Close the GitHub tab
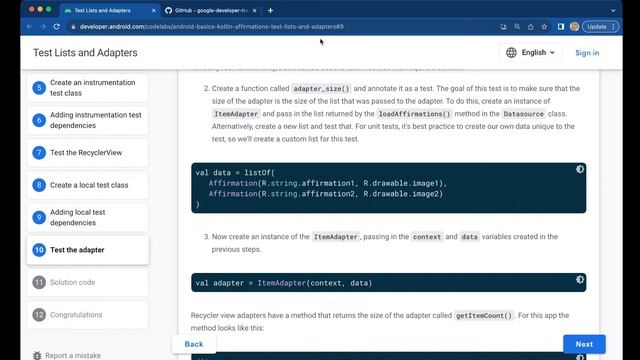The image size is (640, 360). (x=254, y=11)
